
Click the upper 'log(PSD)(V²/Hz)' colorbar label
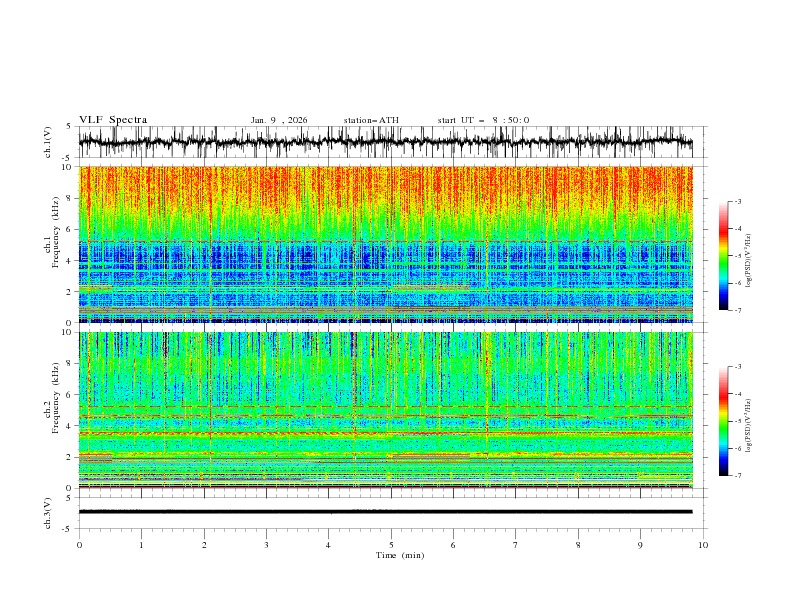click(x=748, y=261)
